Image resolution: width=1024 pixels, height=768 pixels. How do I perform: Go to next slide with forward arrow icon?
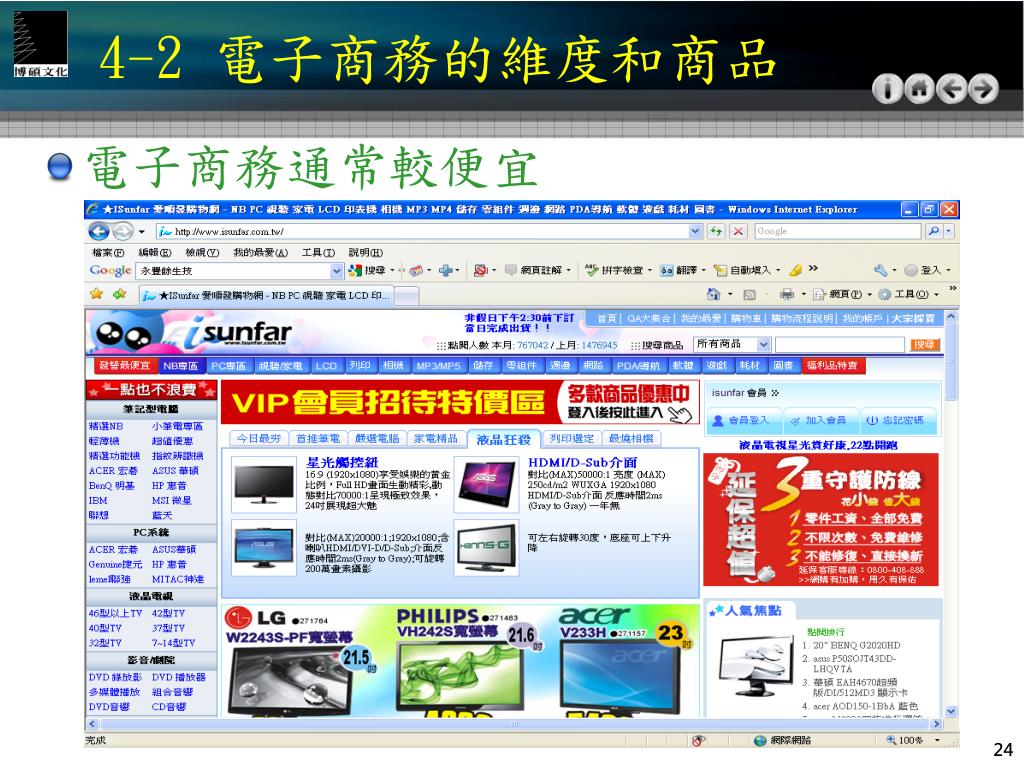[x=984, y=88]
